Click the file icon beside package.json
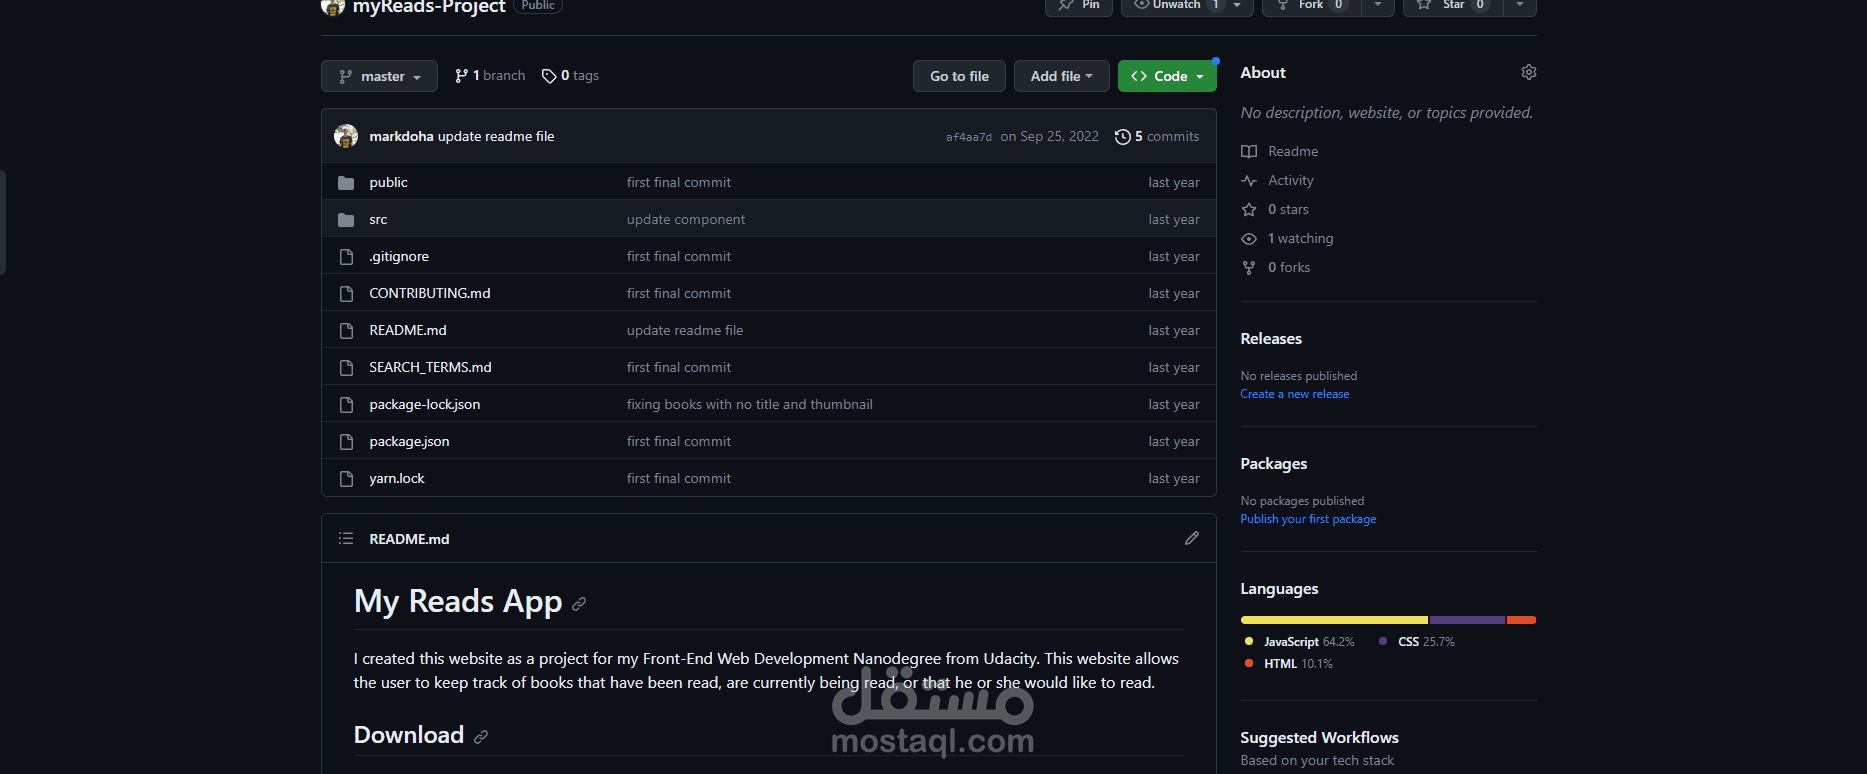Viewport: 1867px width, 774px height. click(346, 442)
